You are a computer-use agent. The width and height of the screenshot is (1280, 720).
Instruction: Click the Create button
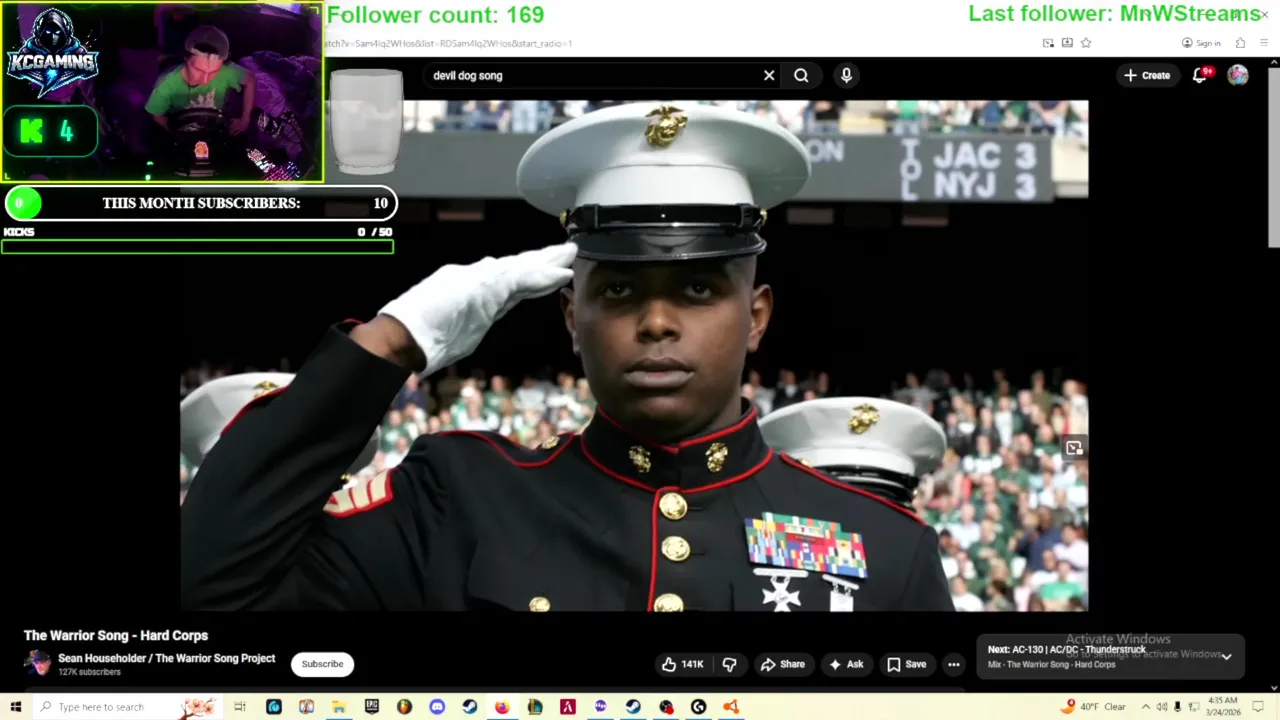tap(1147, 75)
